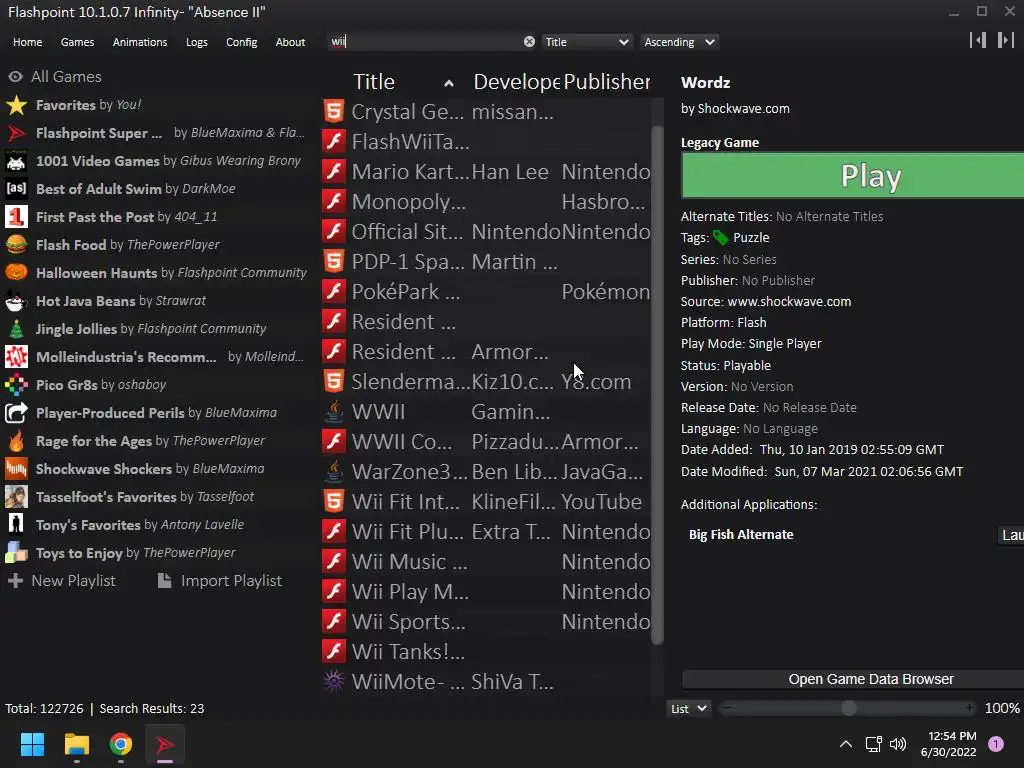Select Halloween Haunts pumpkin icon

pos(16,273)
